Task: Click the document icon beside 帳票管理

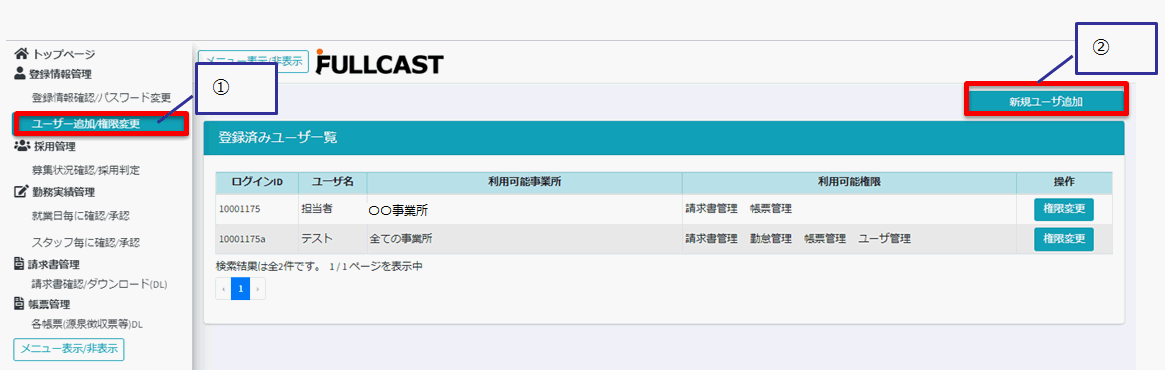Action: (x=20, y=304)
